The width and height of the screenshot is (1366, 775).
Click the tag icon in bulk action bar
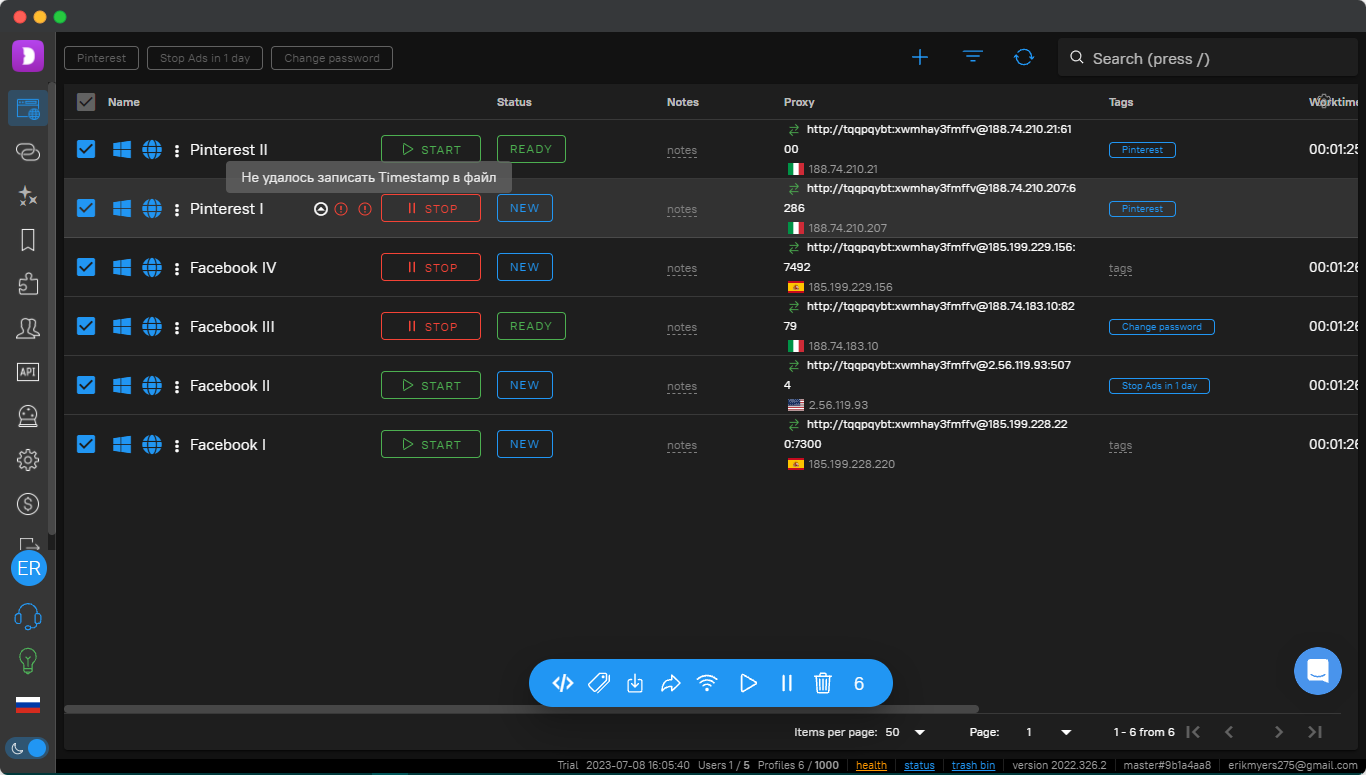point(599,683)
